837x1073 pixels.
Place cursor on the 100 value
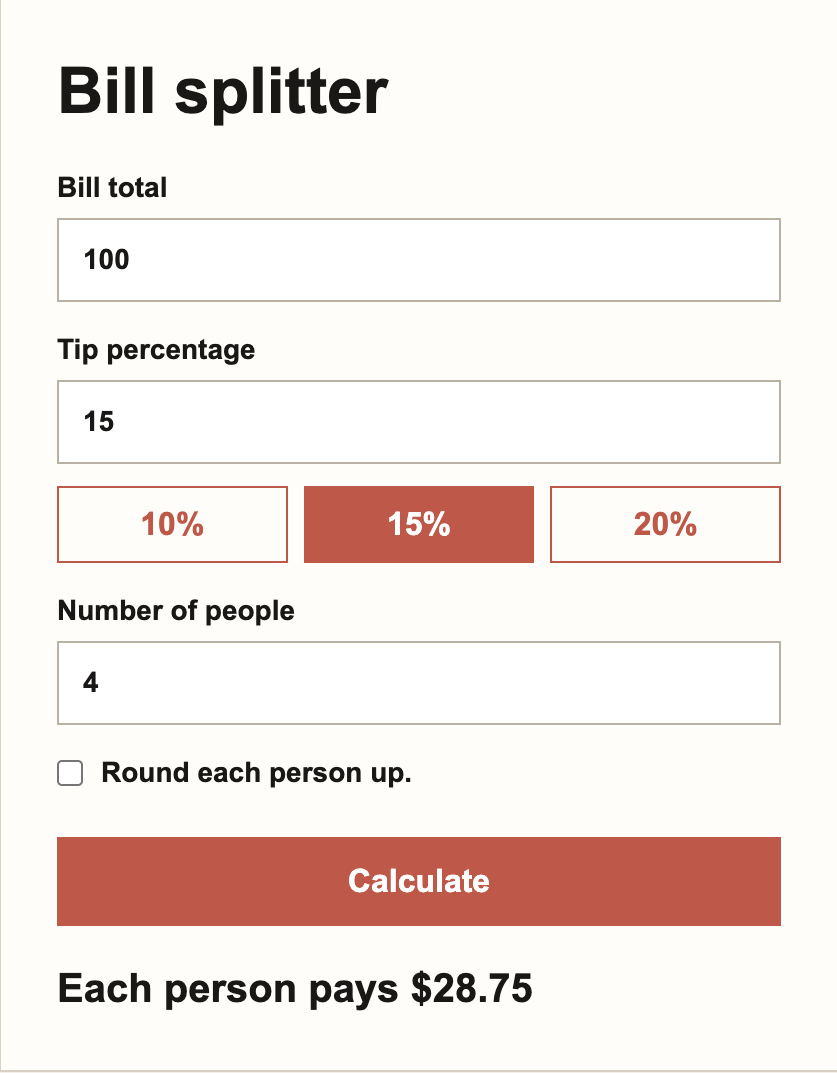coord(106,260)
